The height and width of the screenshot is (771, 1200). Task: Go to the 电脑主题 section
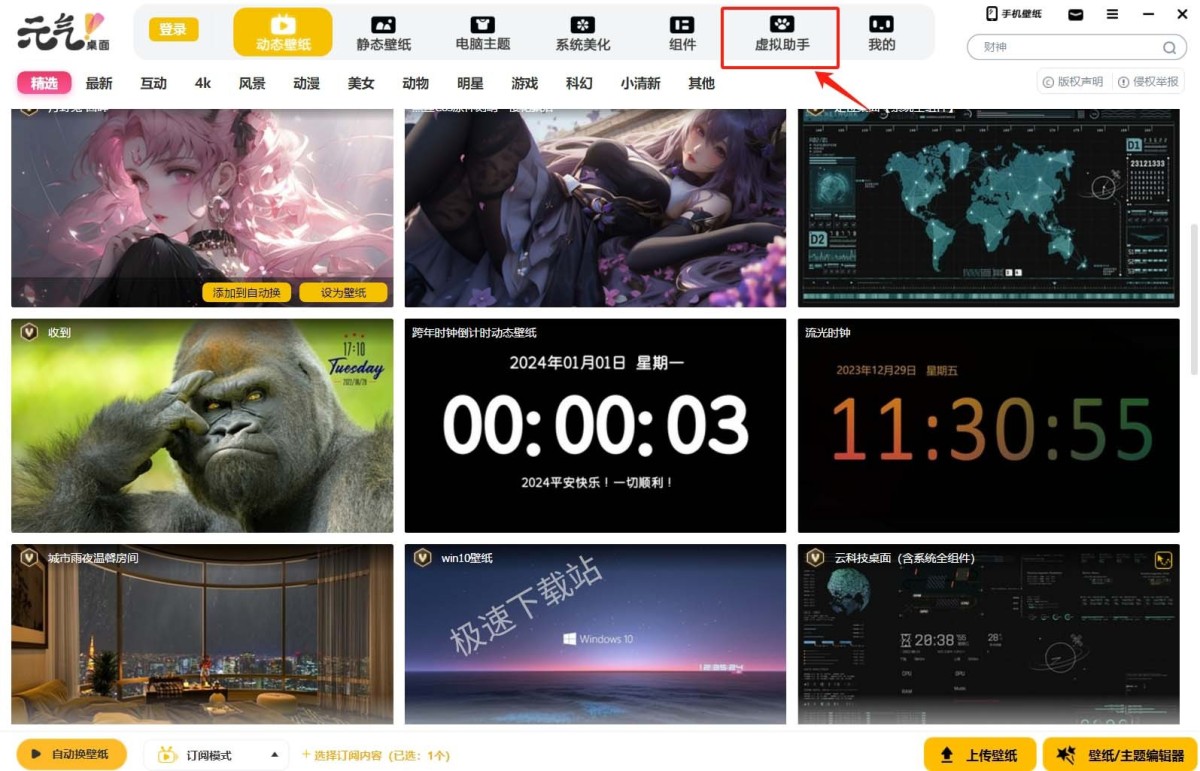483,33
